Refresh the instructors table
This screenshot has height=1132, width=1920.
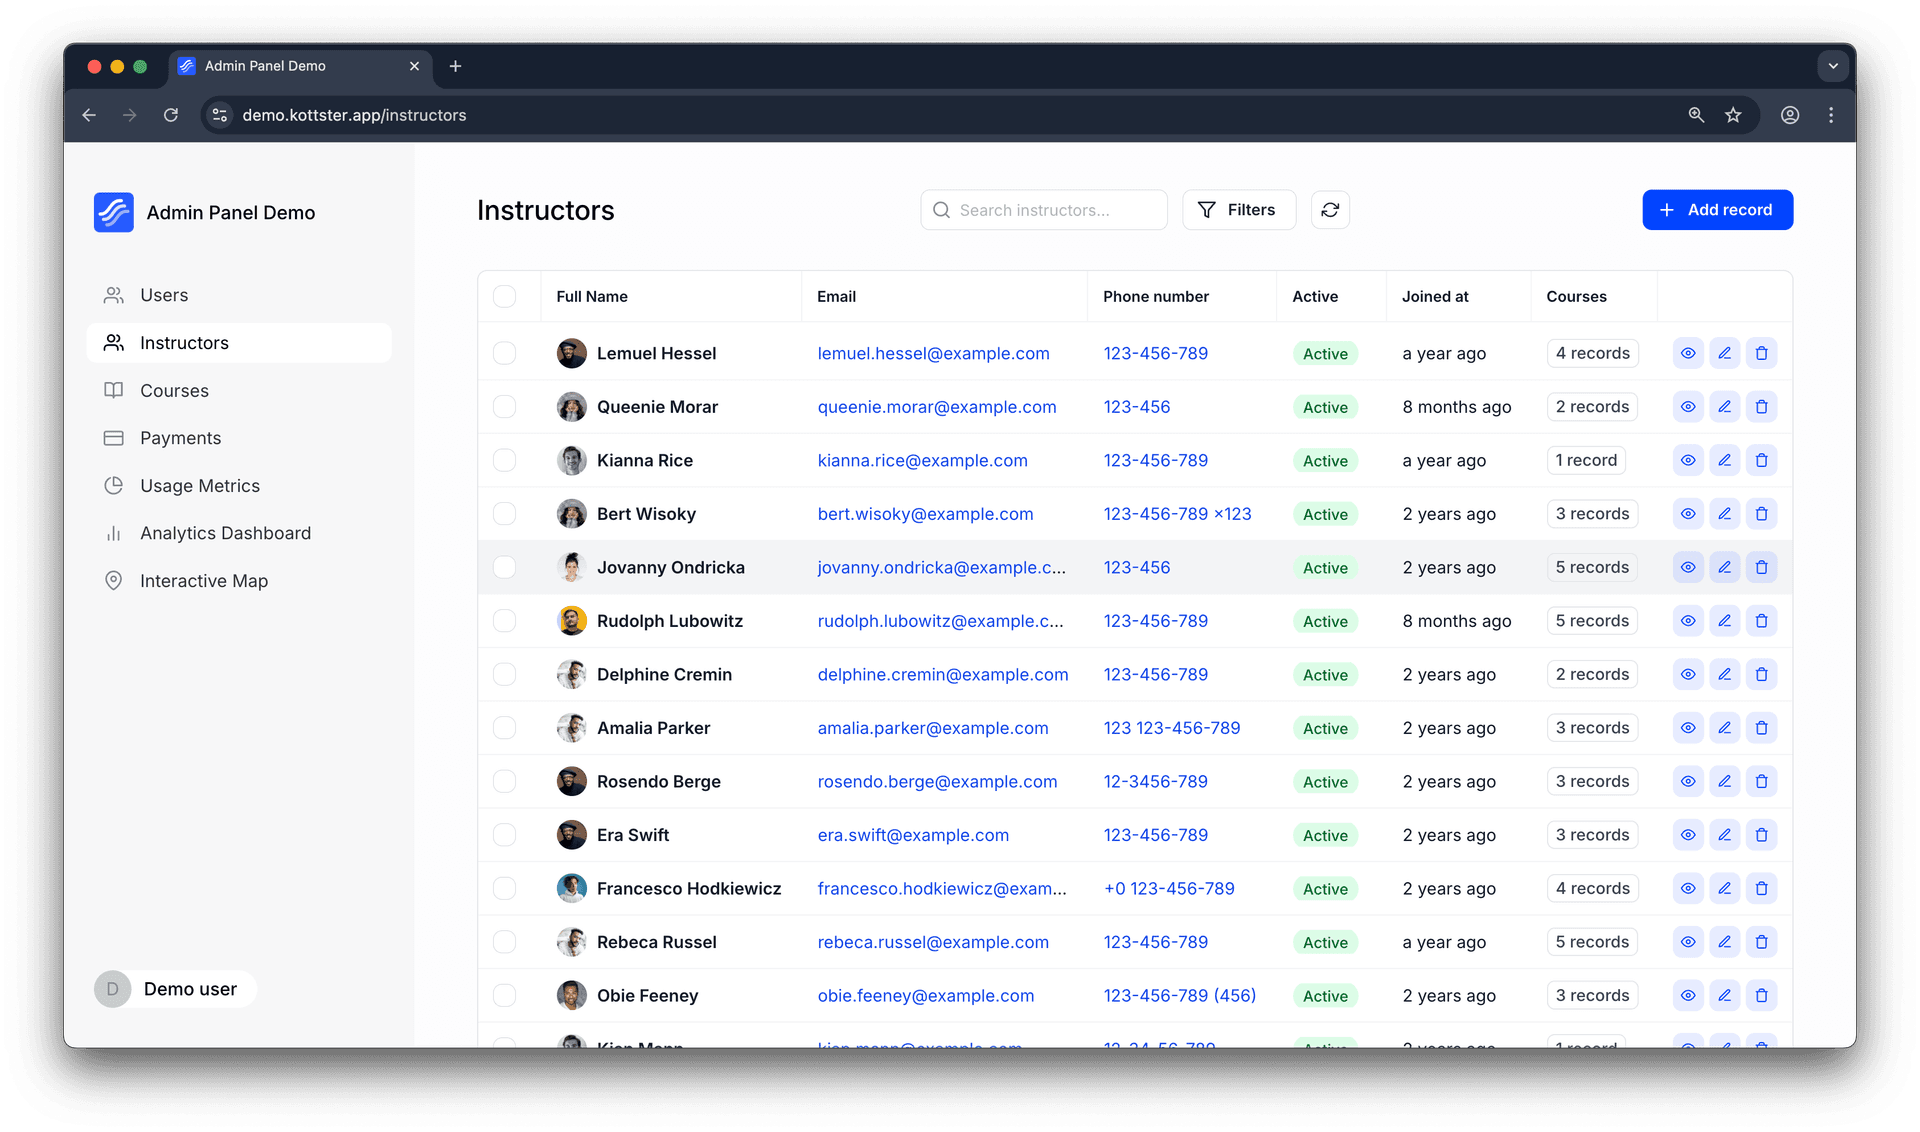click(x=1330, y=210)
